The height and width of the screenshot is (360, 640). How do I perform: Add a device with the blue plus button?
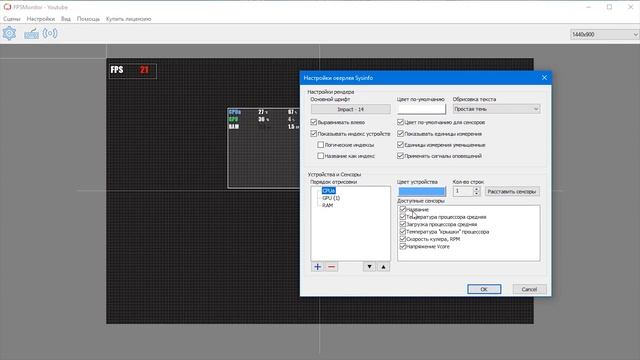[x=318, y=267]
